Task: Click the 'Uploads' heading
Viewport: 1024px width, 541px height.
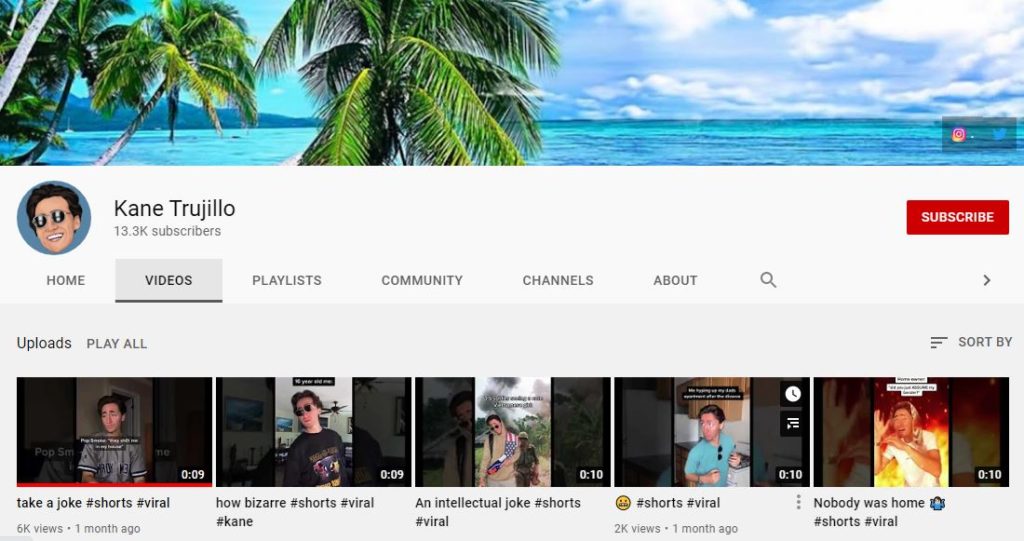Action: 44,343
